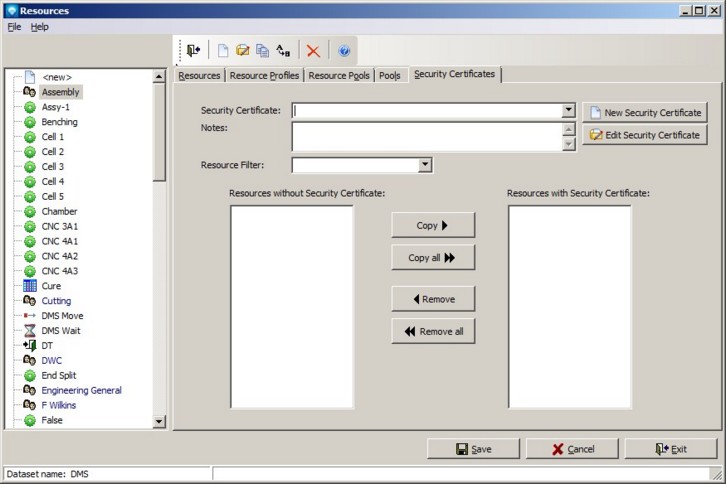
Task: Click the exit door icon in toolbar
Action: click(193, 51)
